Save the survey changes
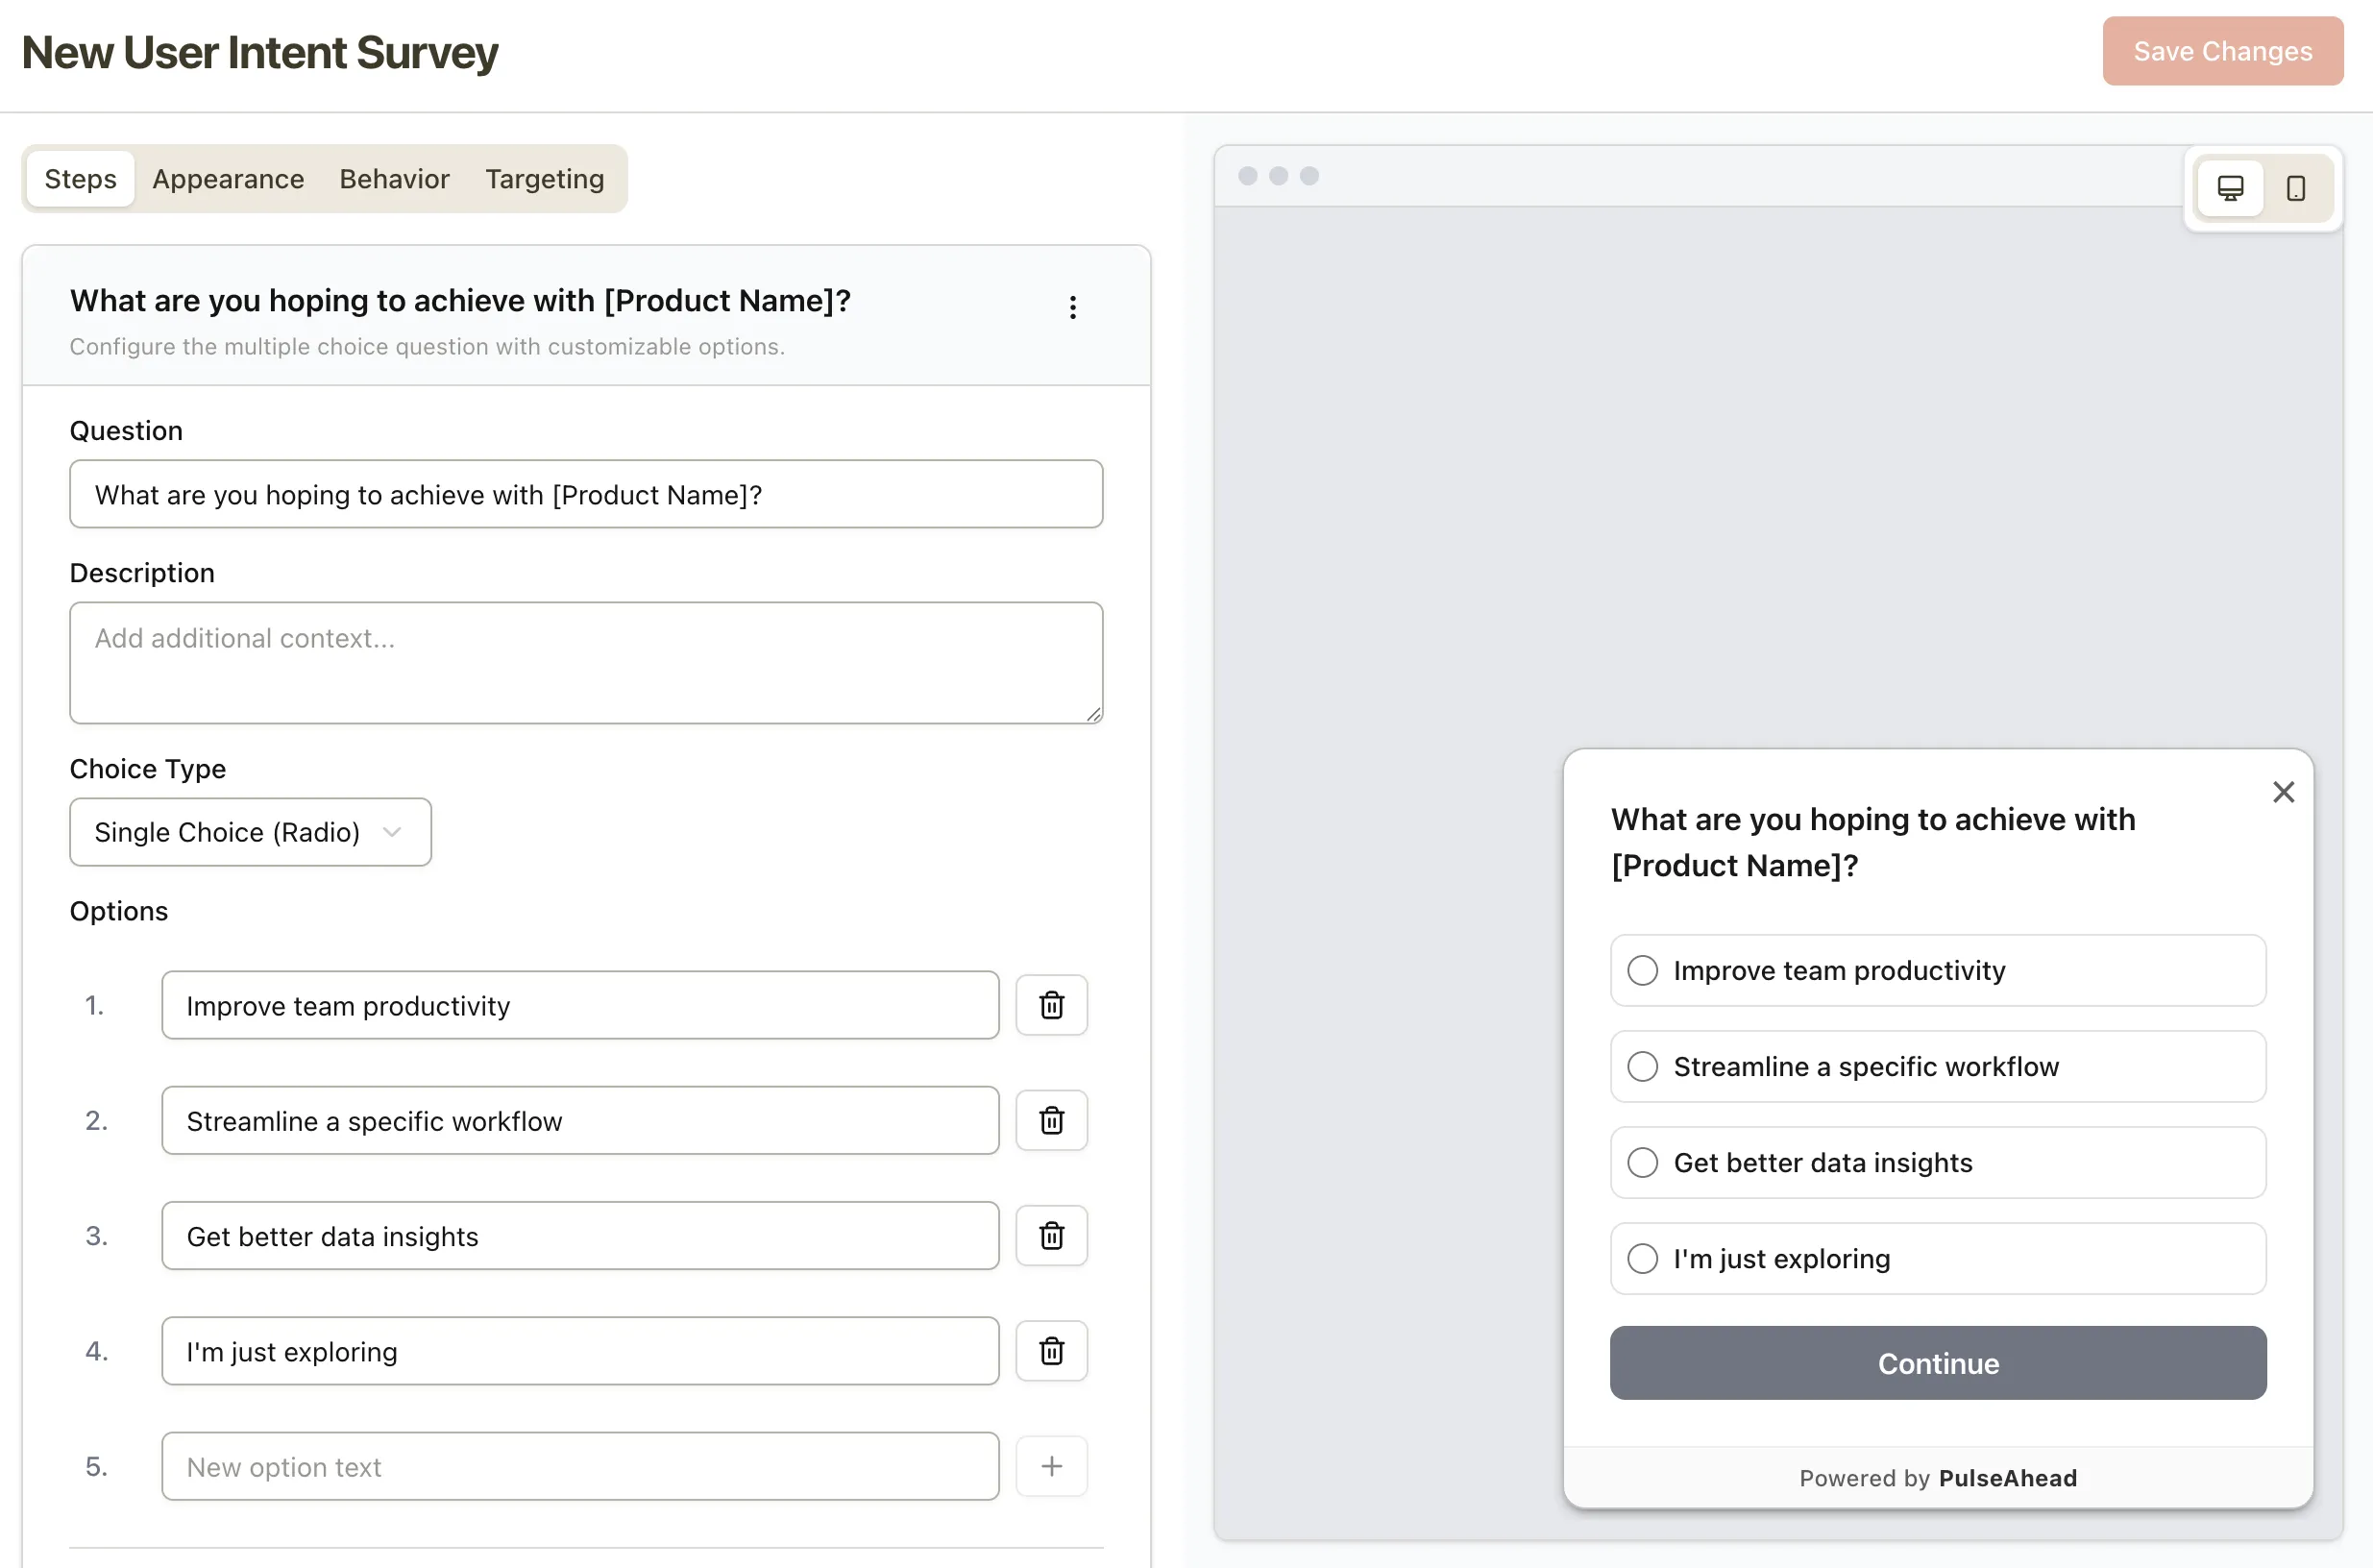Viewport: 2373px width, 1568px height. pos(2222,51)
